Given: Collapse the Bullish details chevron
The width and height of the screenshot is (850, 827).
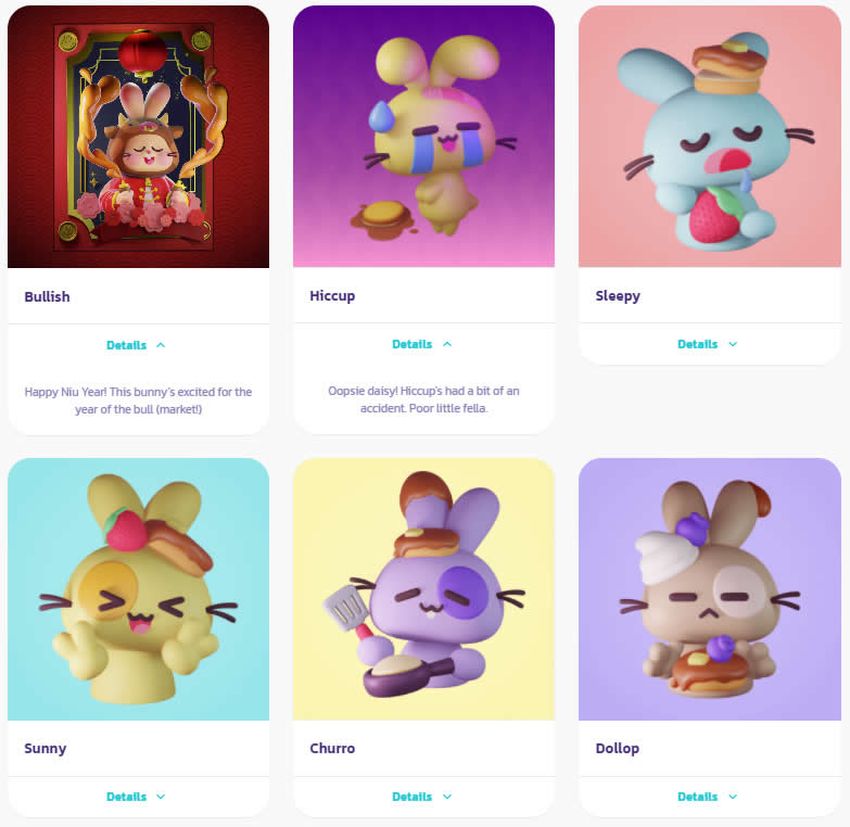Looking at the screenshot, I should click(x=160, y=345).
